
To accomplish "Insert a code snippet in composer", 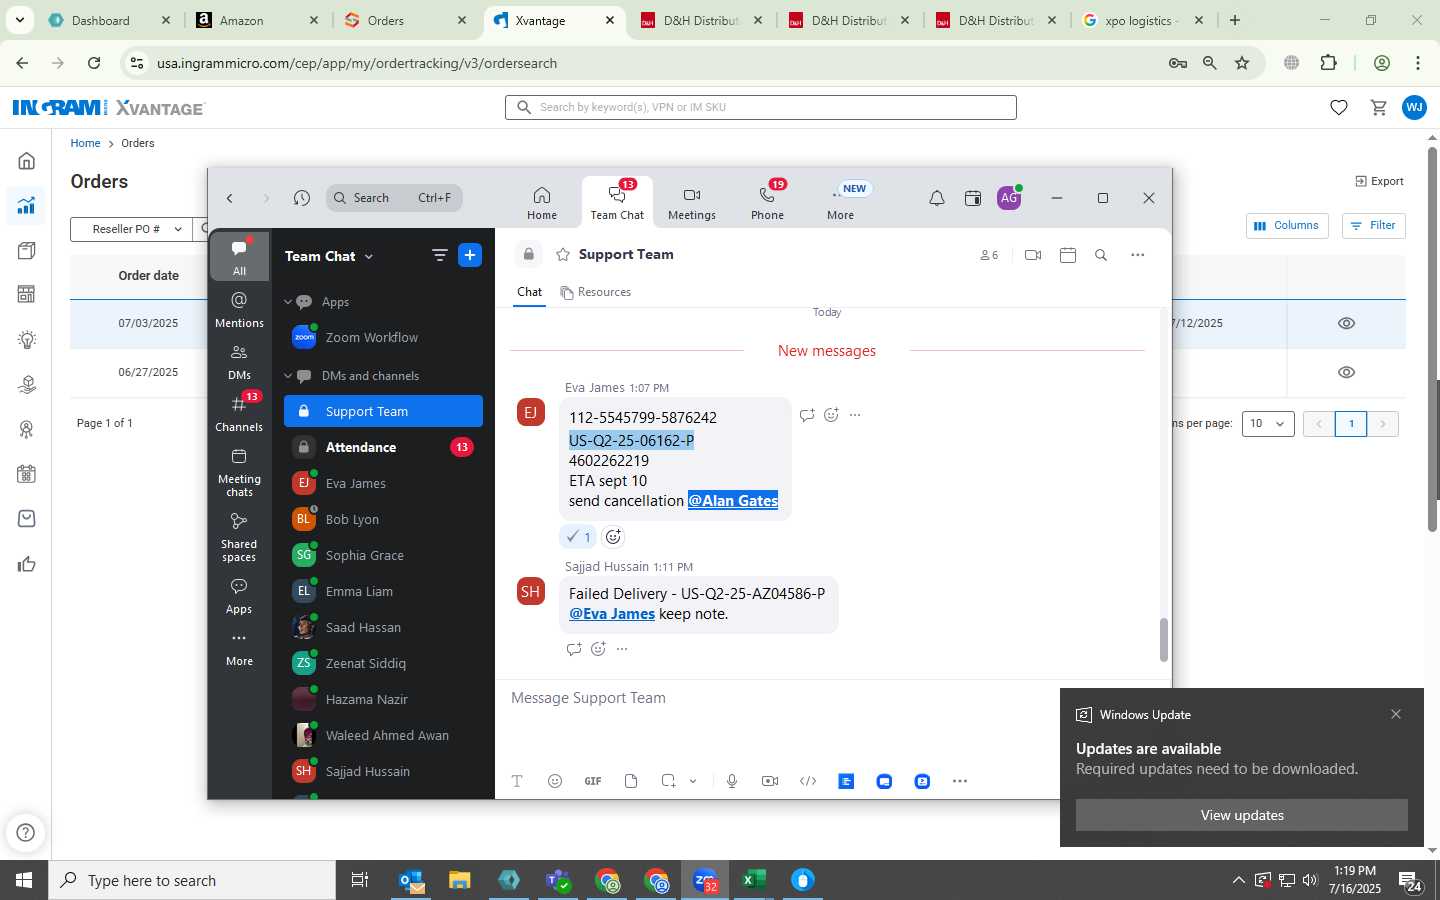I will (808, 781).
